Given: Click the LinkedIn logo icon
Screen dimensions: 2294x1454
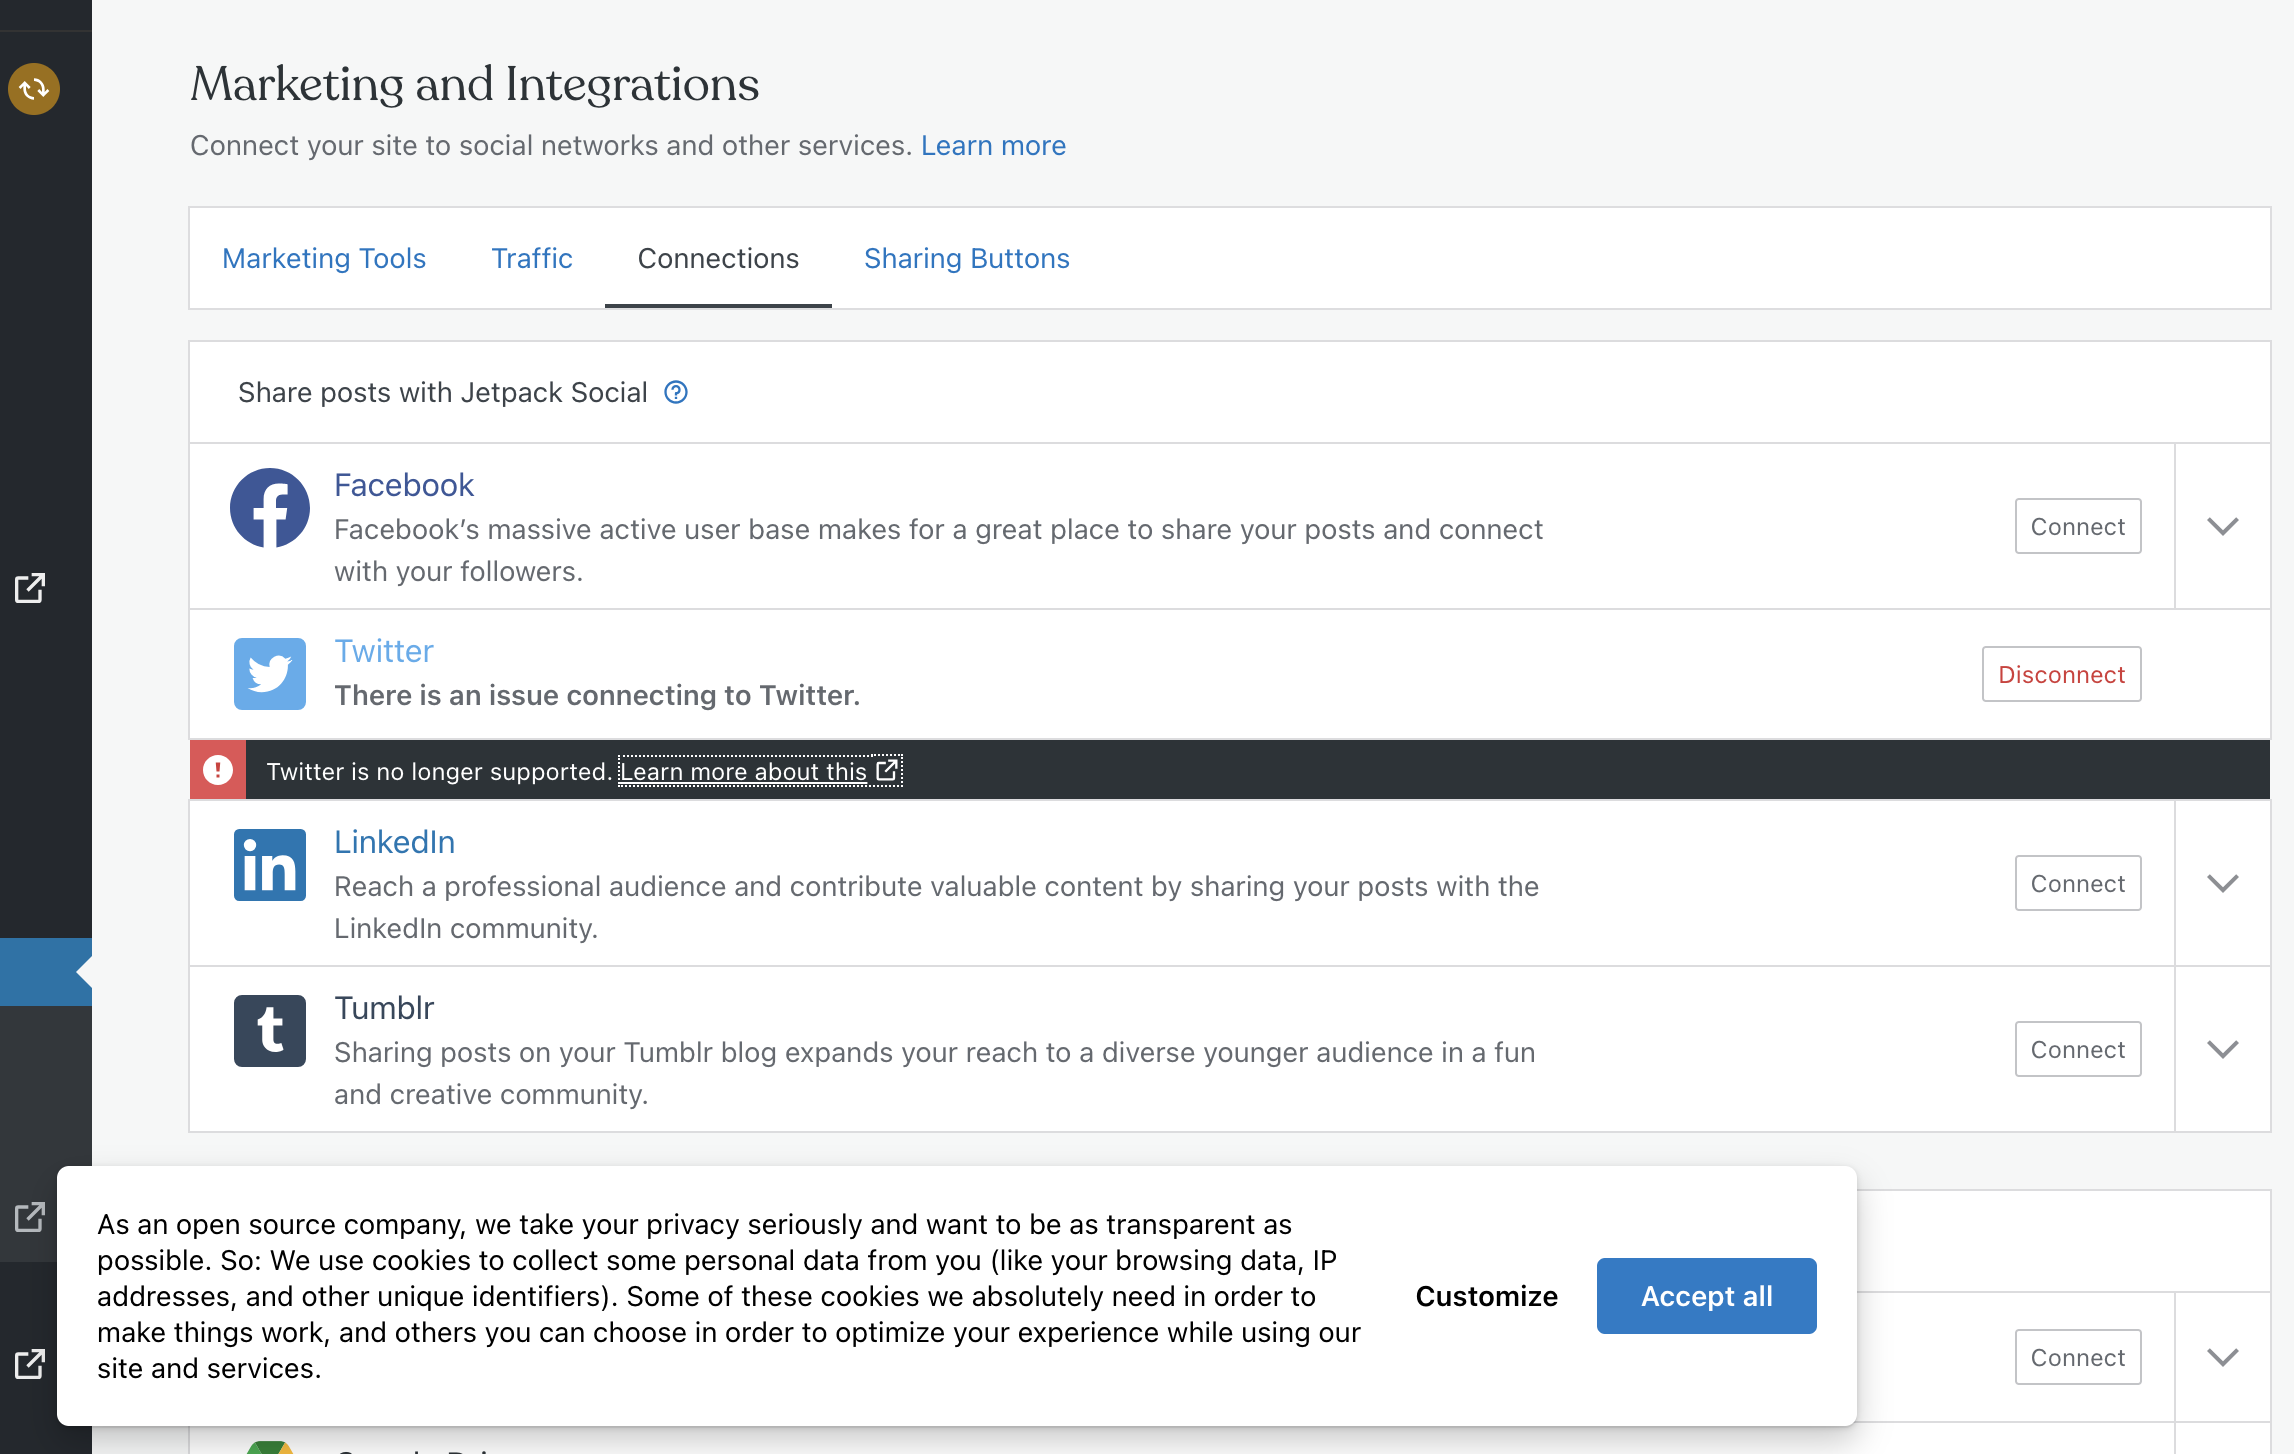Looking at the screenshot, I should [x=270, y=865].
